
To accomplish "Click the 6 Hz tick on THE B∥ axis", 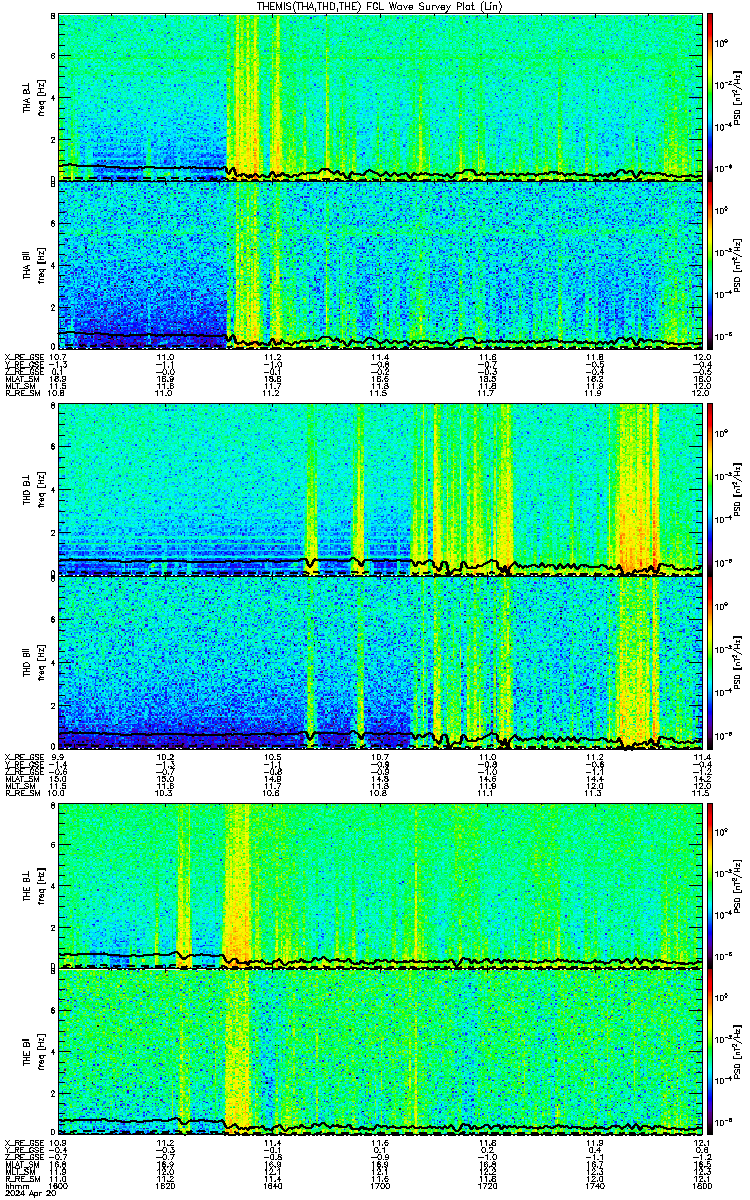I will pos(53,1011).
